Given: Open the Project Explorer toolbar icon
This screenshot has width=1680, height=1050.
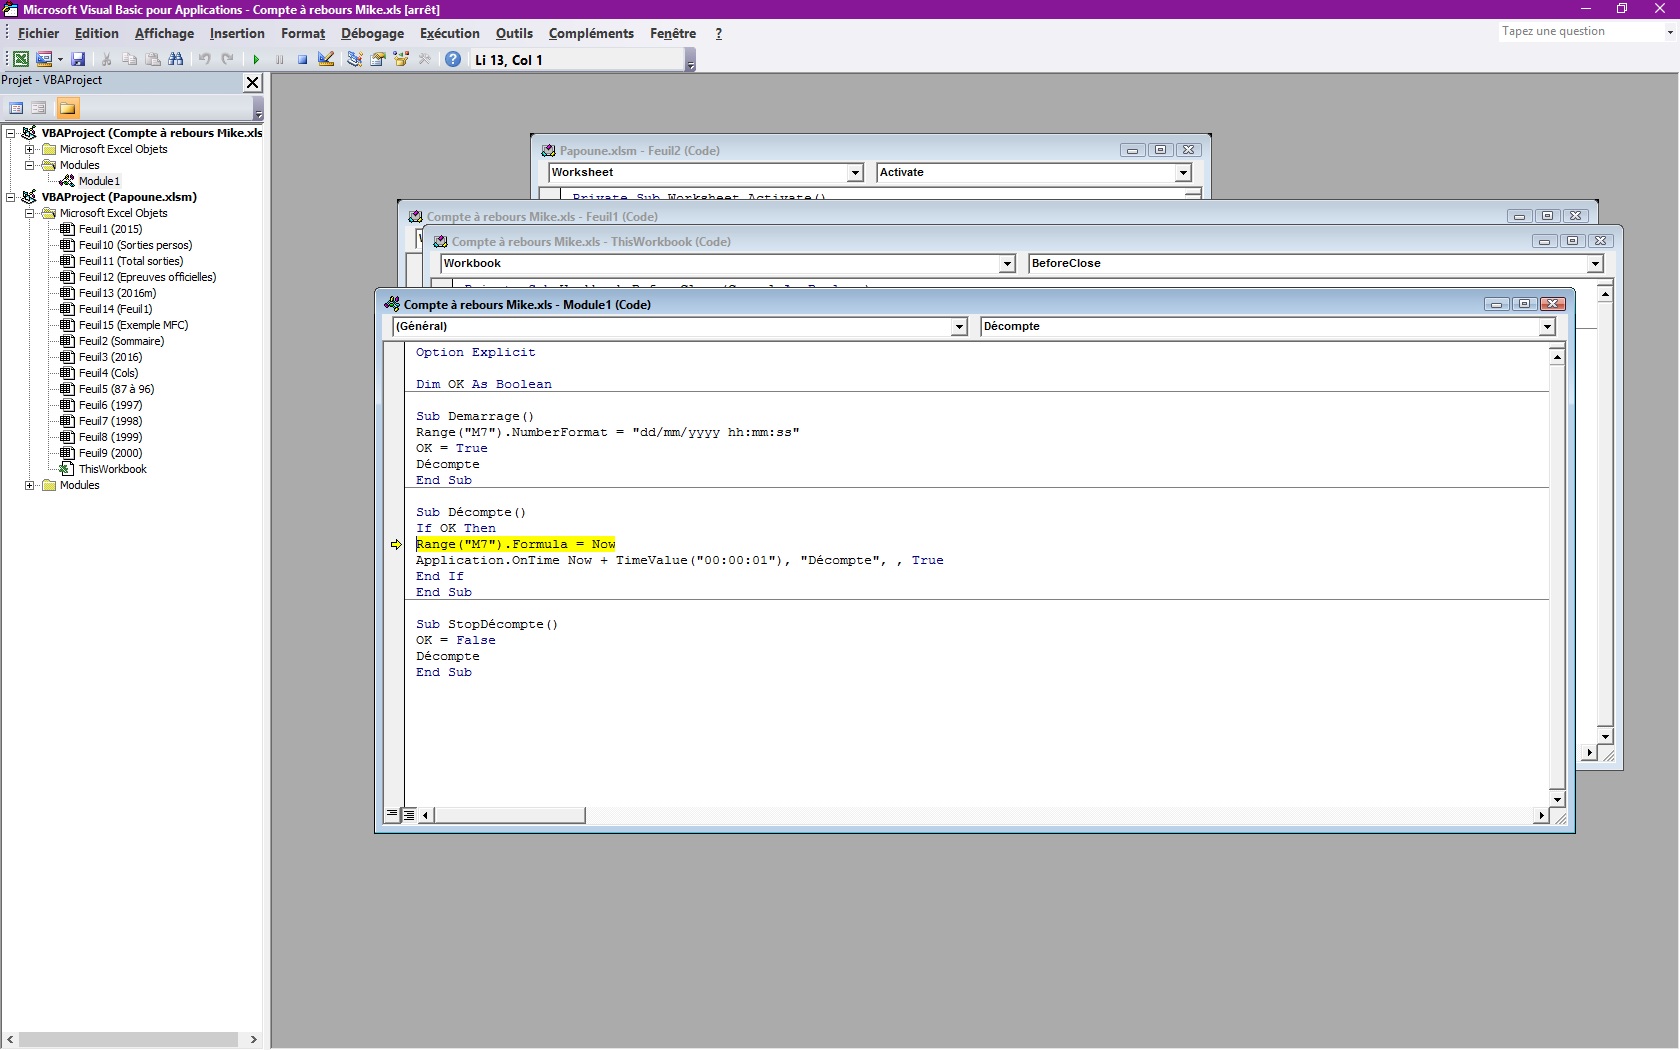Looking at the screenshot, I should click(354, 59).
